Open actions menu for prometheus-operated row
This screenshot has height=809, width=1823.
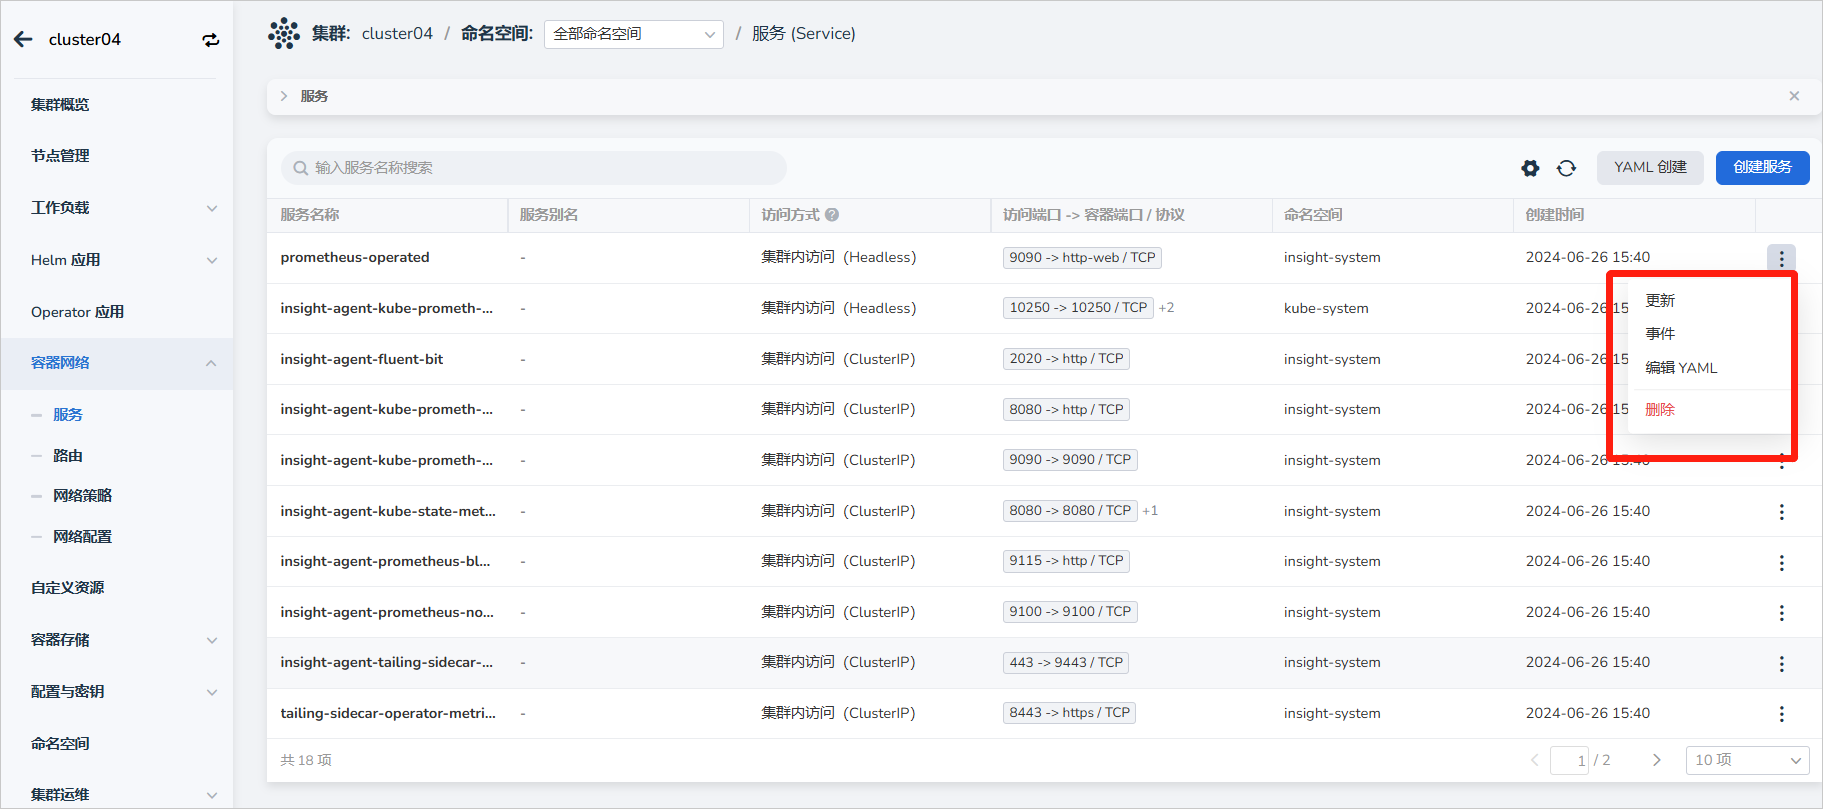[1781, 258]
